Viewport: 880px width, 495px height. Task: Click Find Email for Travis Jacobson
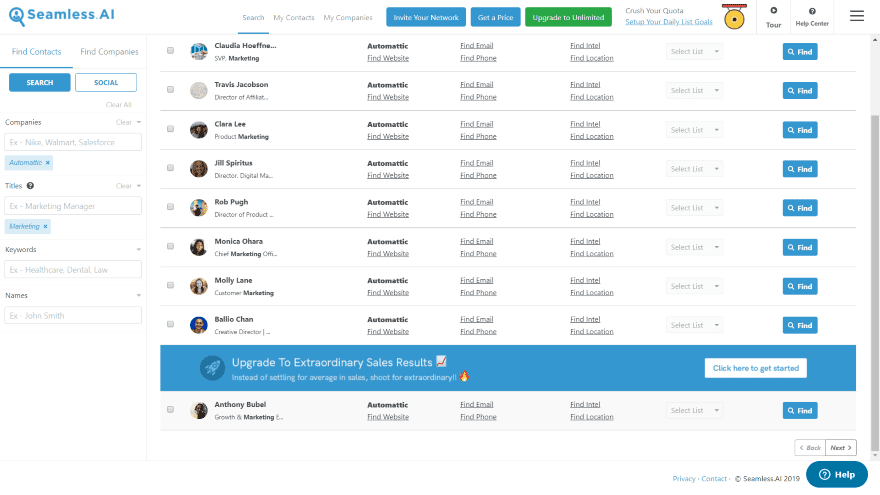(x=476, y=85)
